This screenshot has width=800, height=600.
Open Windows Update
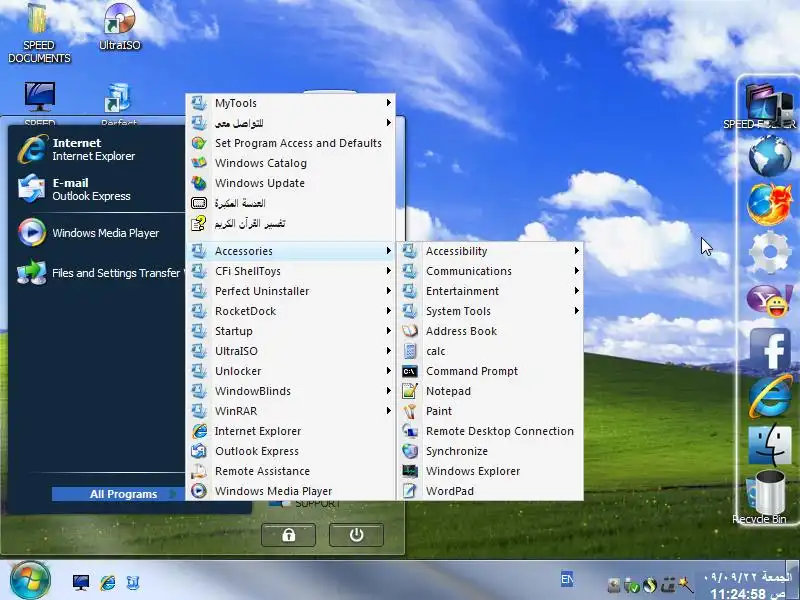pyautogui.click(x=291, y=183)
